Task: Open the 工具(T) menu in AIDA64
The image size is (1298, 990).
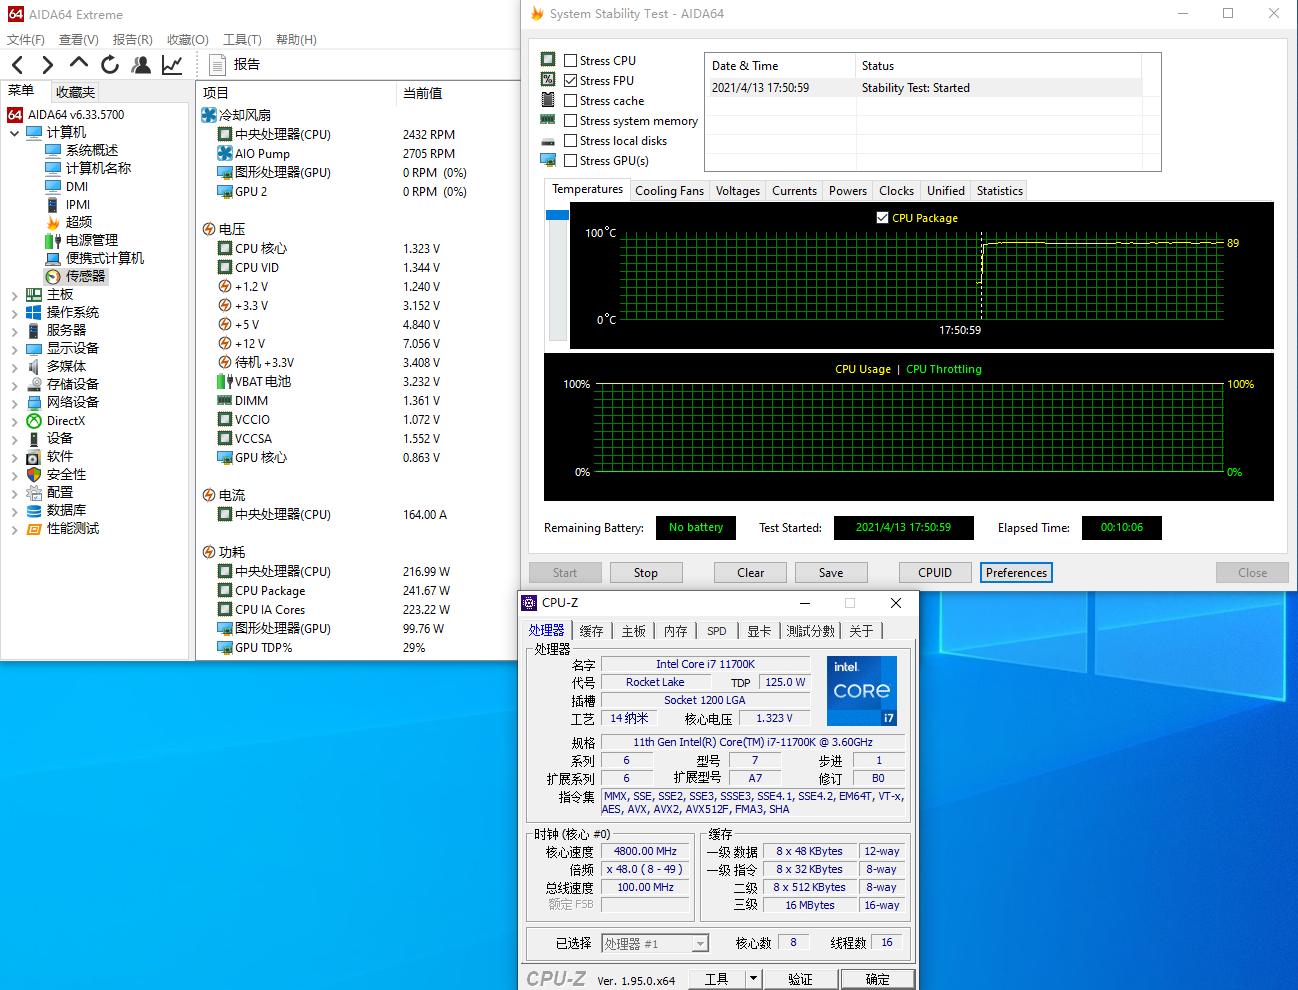Action: [x=242, y=40]
